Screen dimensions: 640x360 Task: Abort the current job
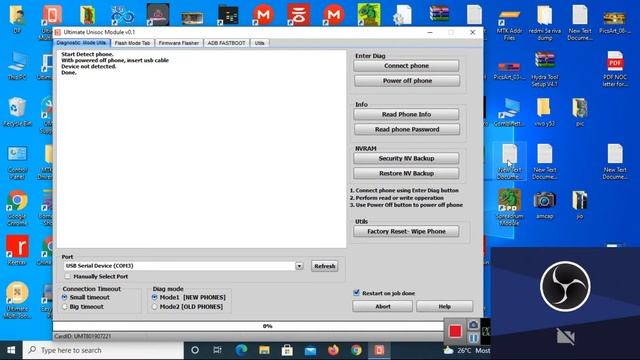coord(382,306)
